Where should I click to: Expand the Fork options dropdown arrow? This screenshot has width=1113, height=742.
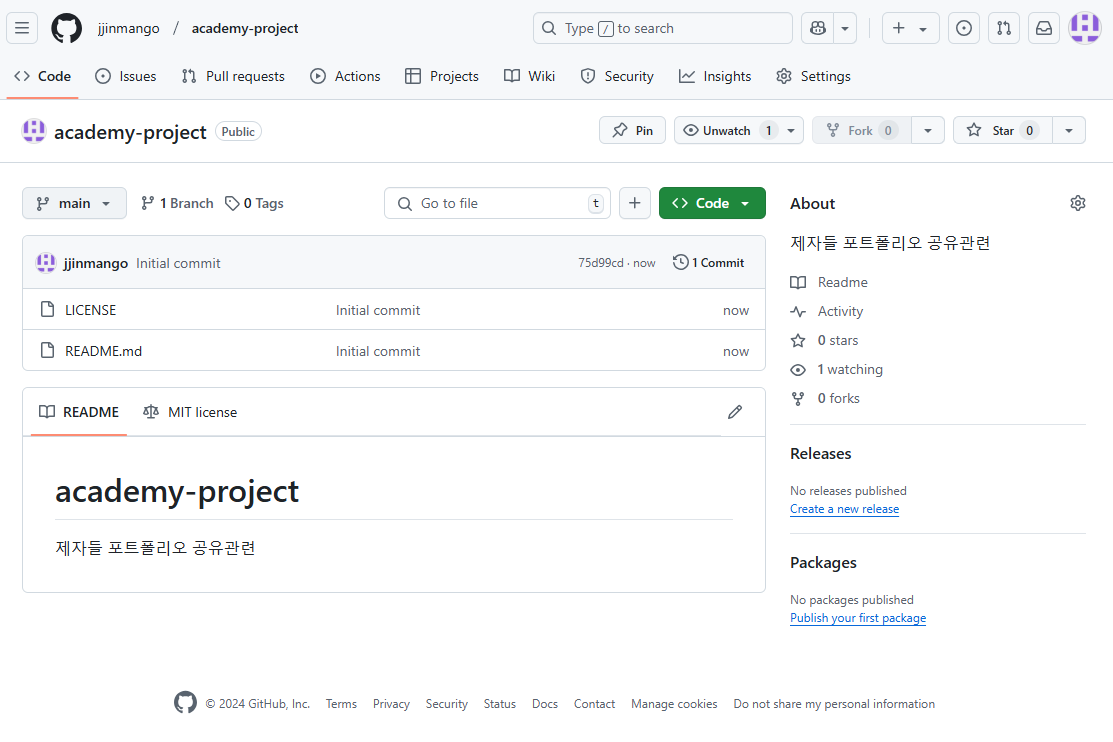[928, 131]
